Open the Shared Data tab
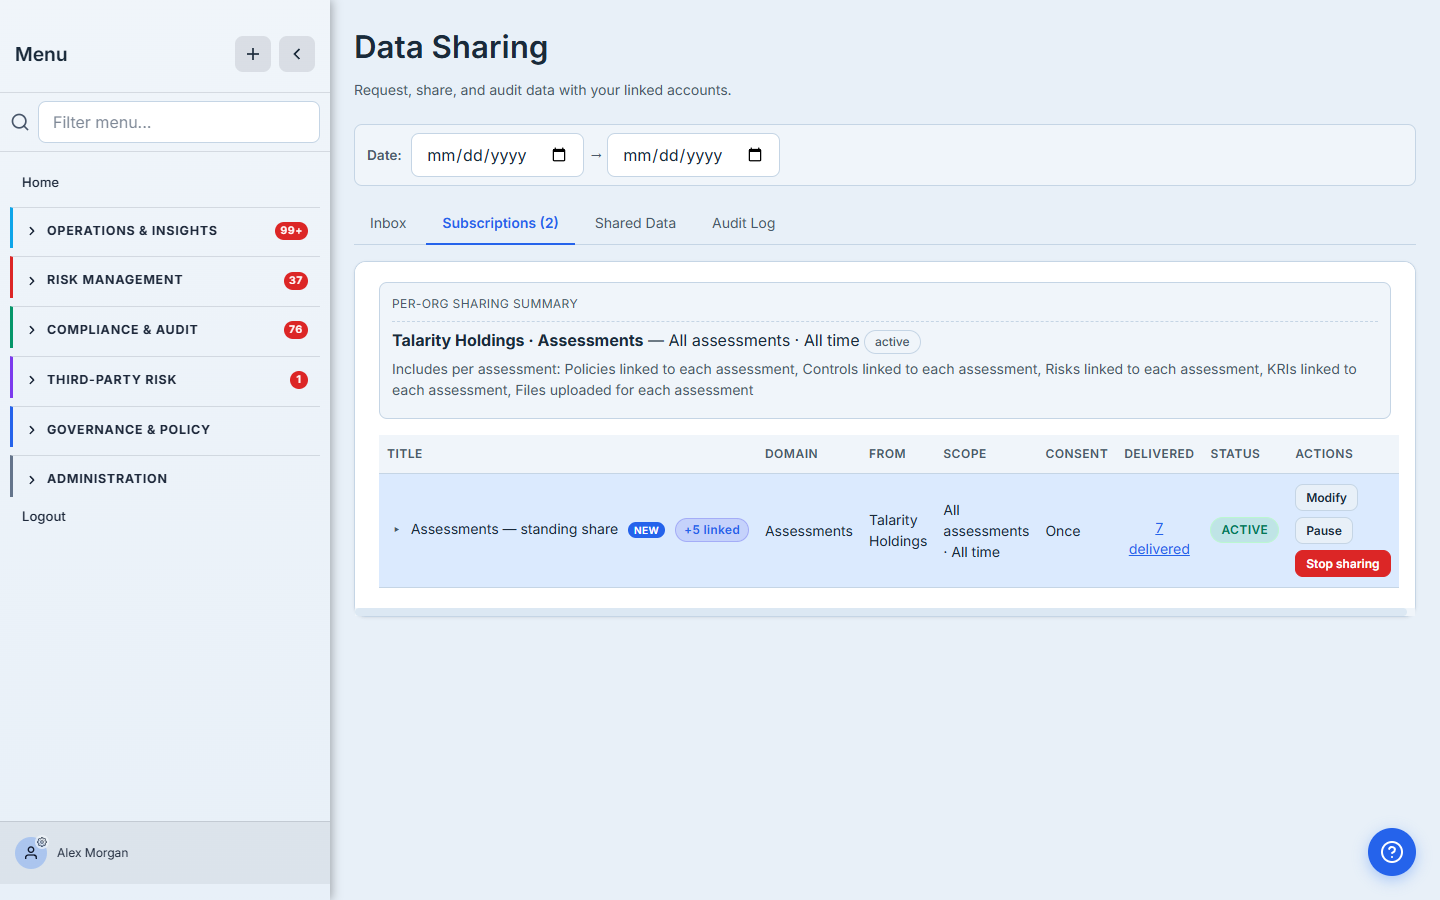This screenshot has width=1440, height=900. pyautogui.click(x=635, y=223)
